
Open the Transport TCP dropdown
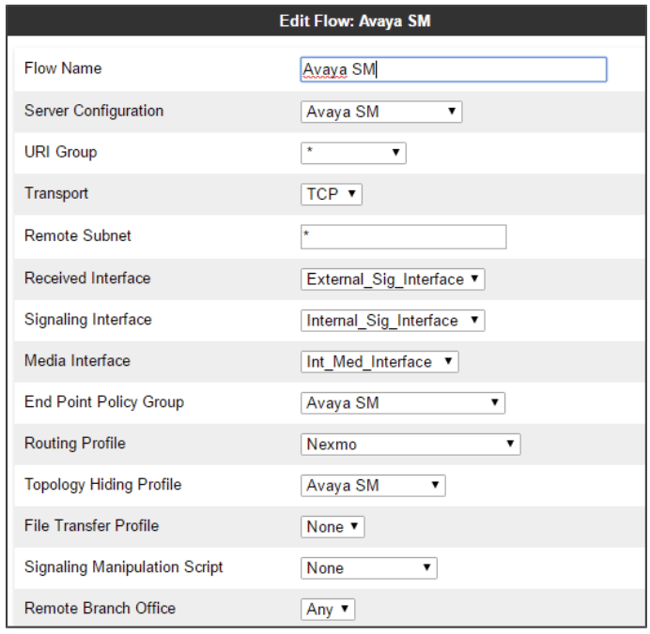(332, 194)
